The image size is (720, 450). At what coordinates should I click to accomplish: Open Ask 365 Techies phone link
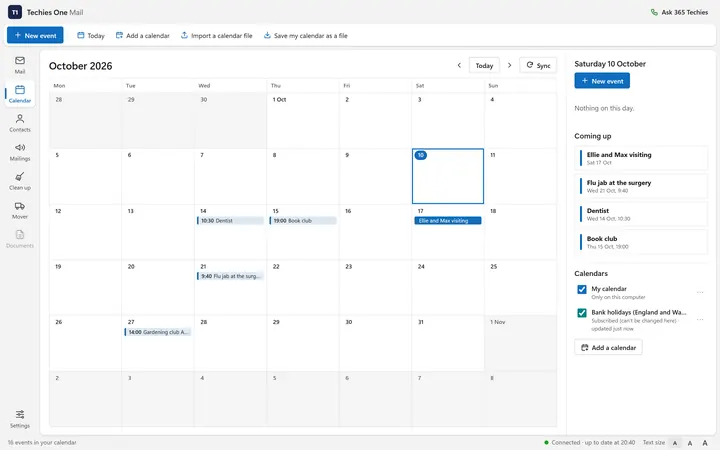(679, 12)
